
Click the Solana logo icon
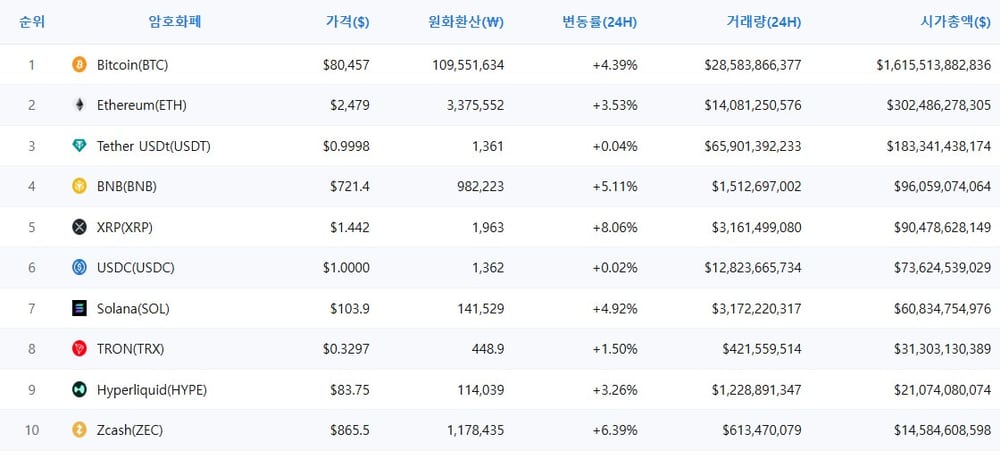point(79,309)
